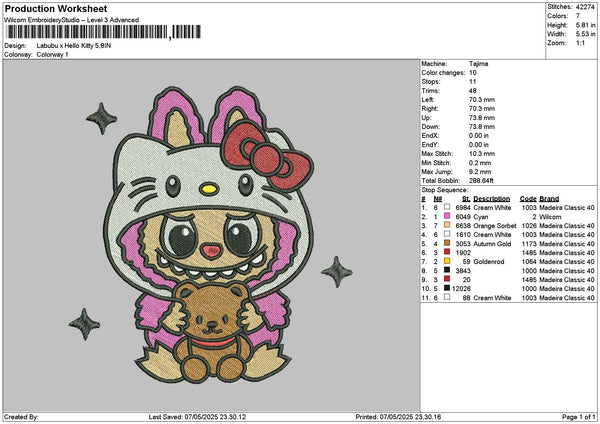The width and height of the screenshot is (600, 424).
Task: Click 'Wilcom EmbroideryStudio – Level 3 Advanced' text
Action: [x=72, y=20]
